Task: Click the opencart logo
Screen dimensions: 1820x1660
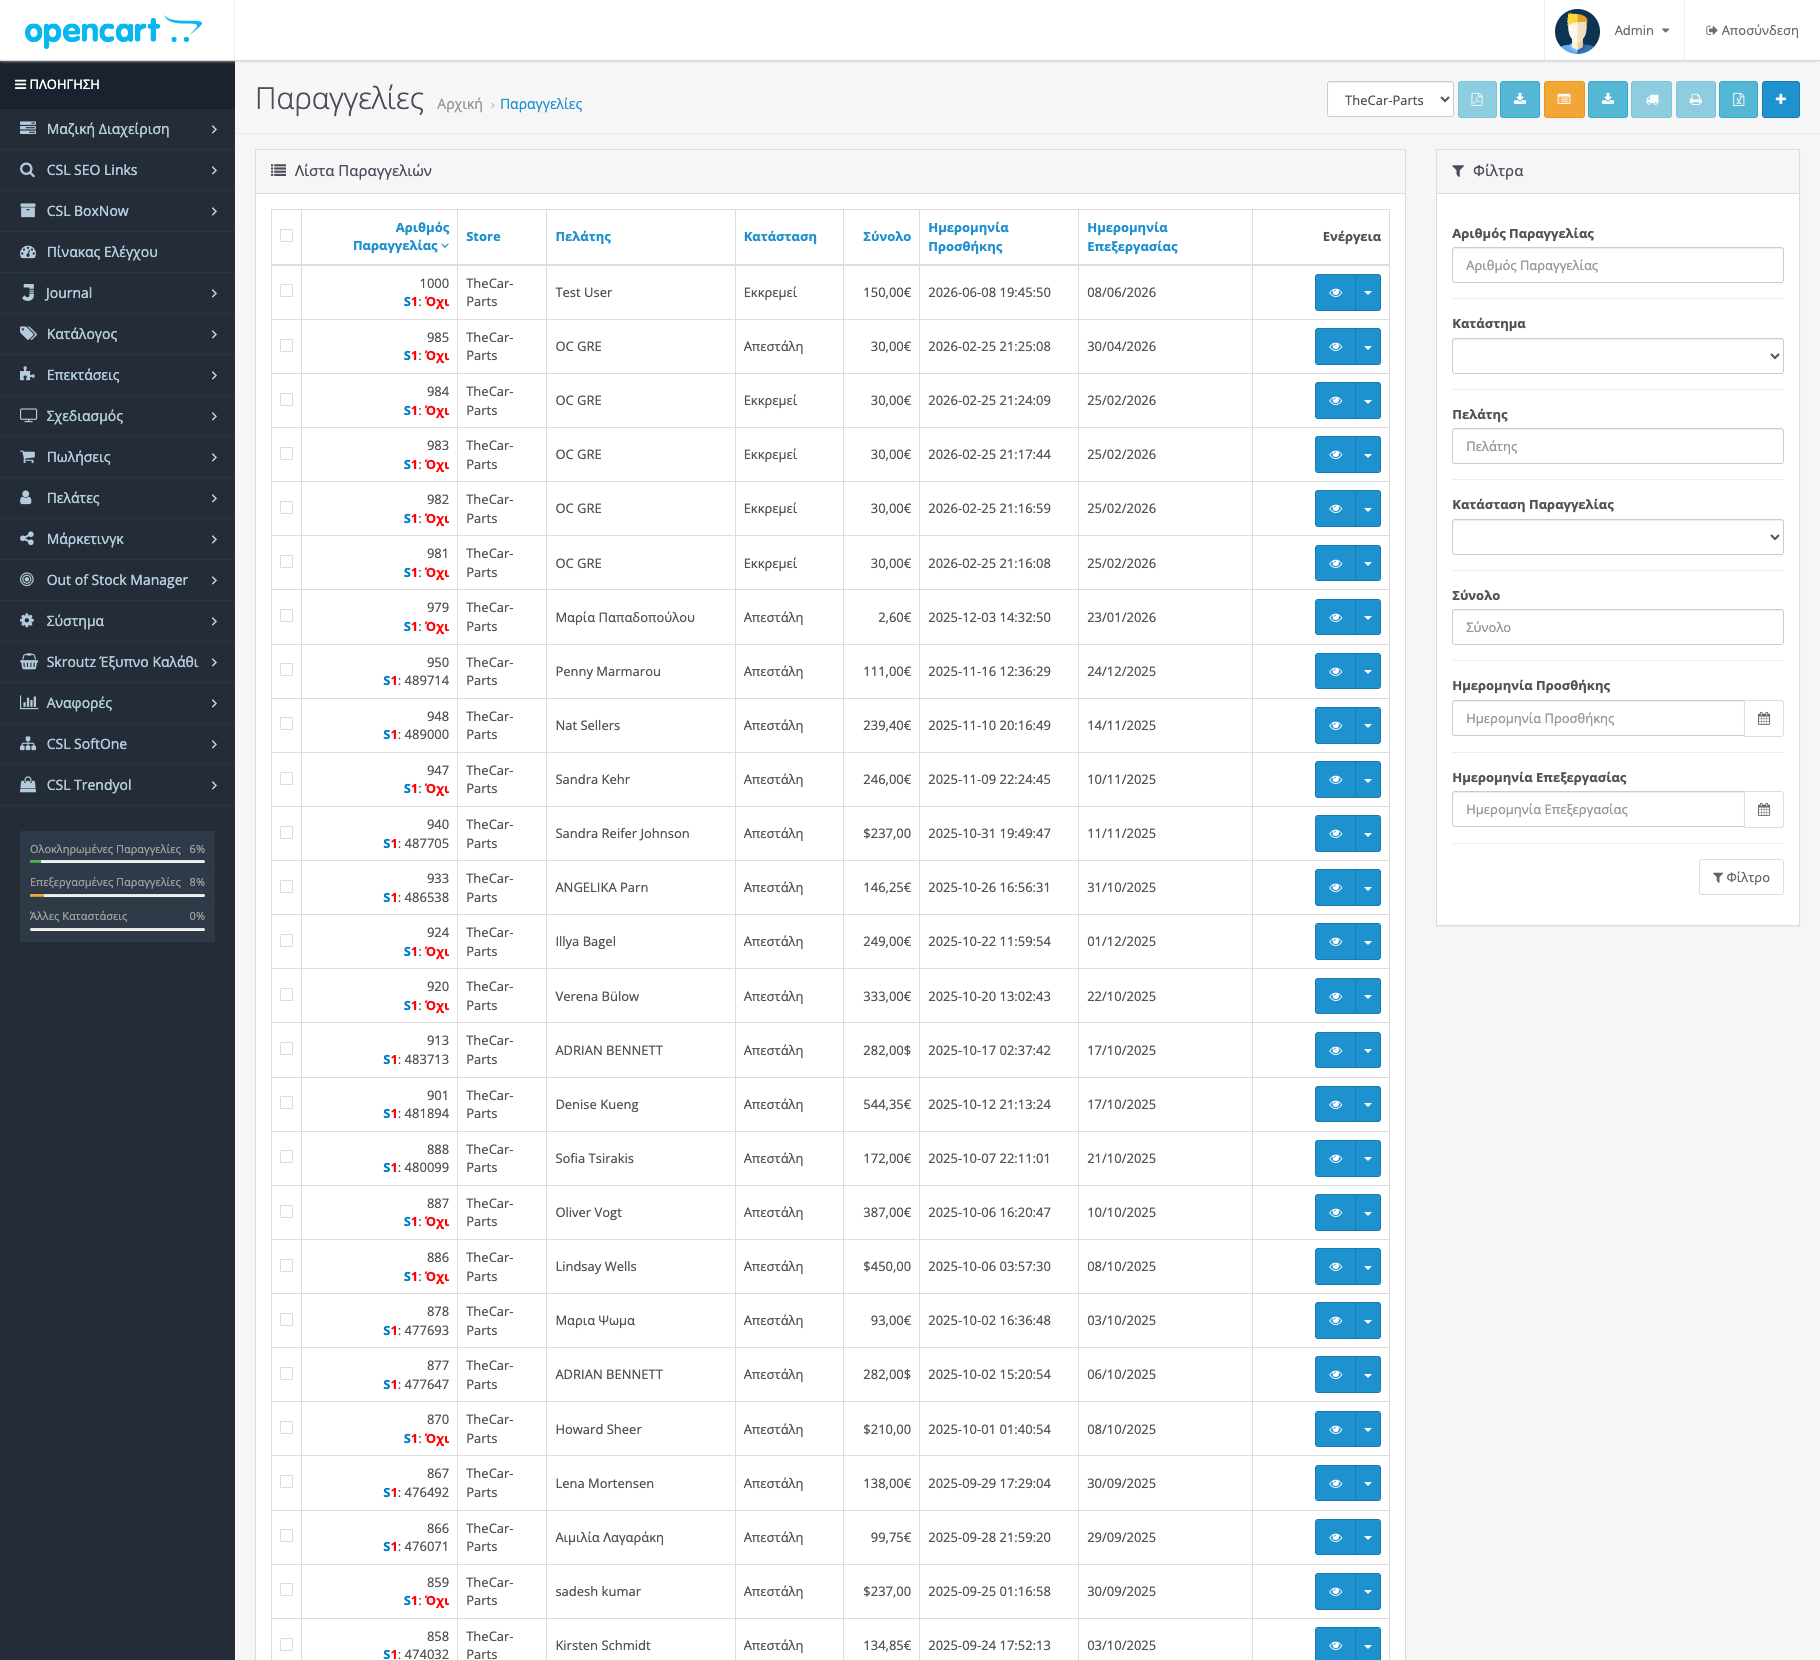Action: [113, 31]
